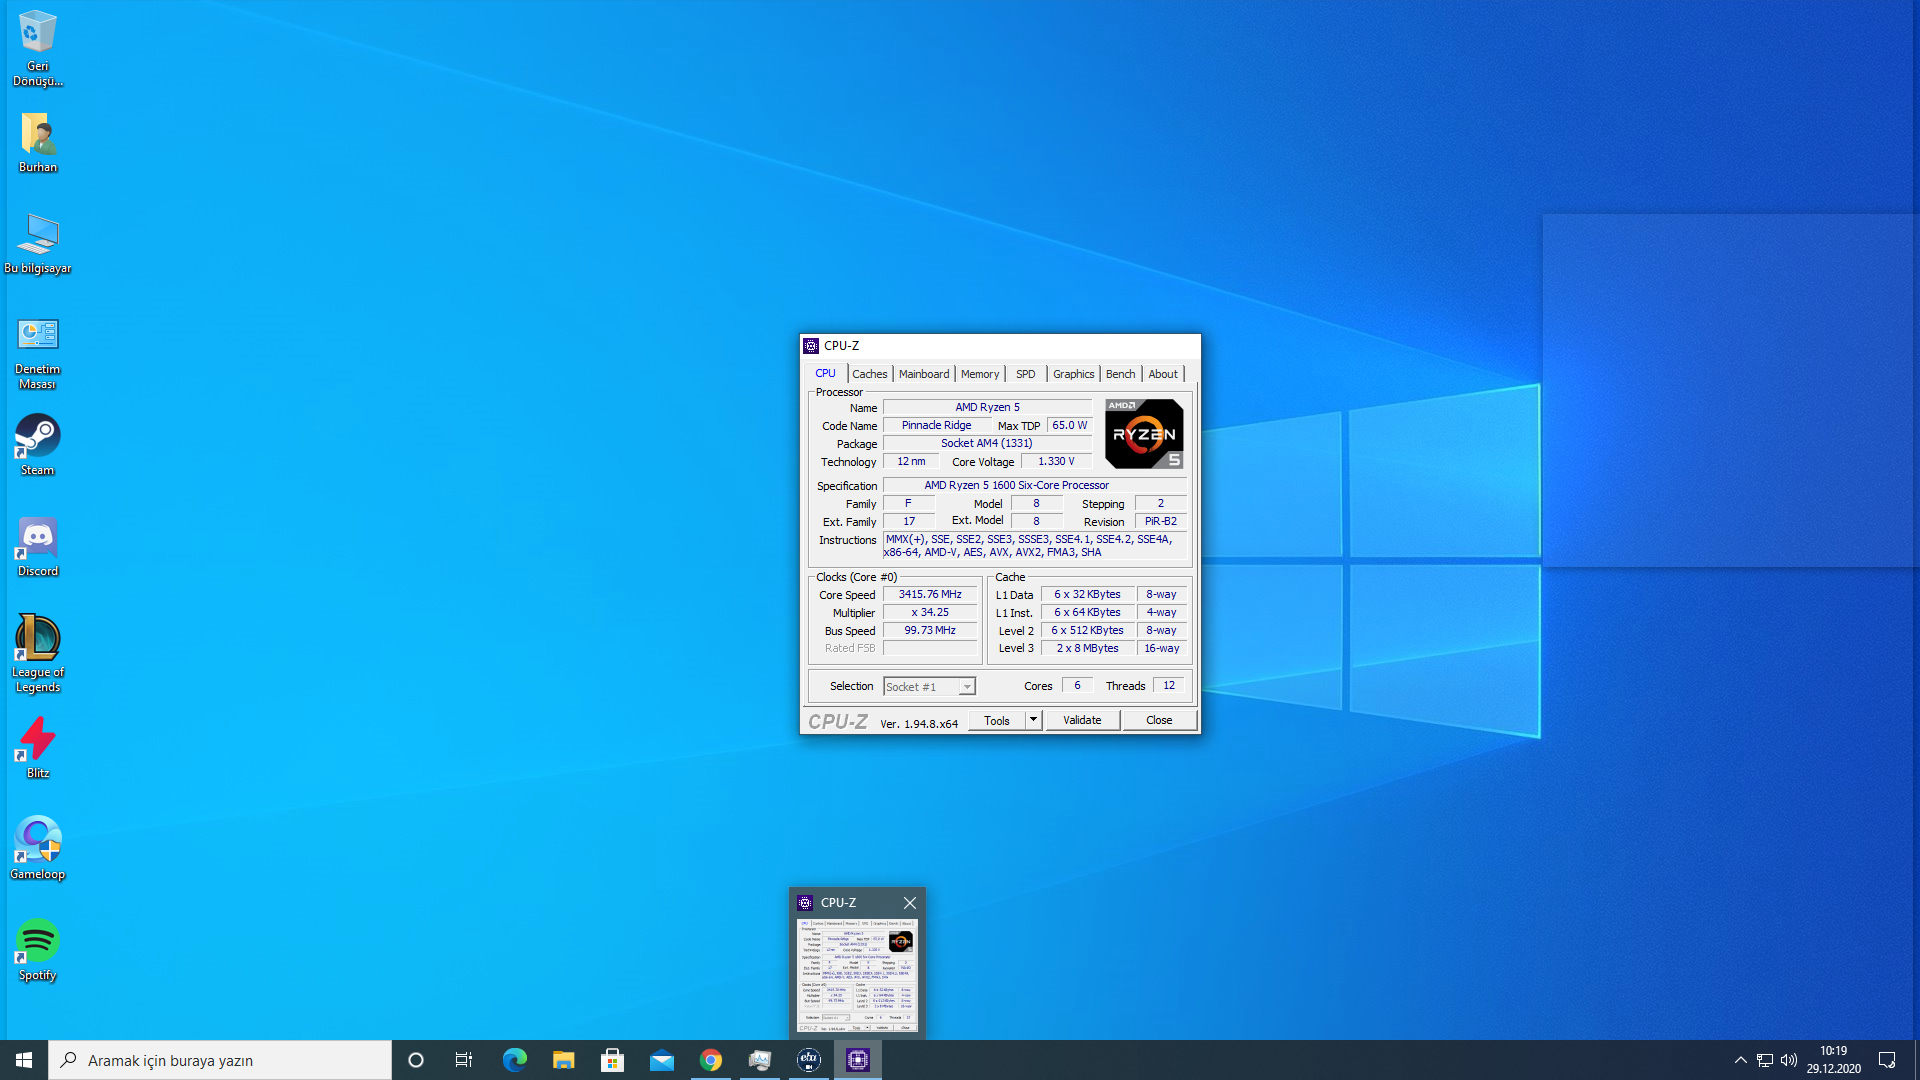Open File Explorer from the taskbar
Image resolution: width=1920 pixels, height=1080 pixels.
(563, 1060)
